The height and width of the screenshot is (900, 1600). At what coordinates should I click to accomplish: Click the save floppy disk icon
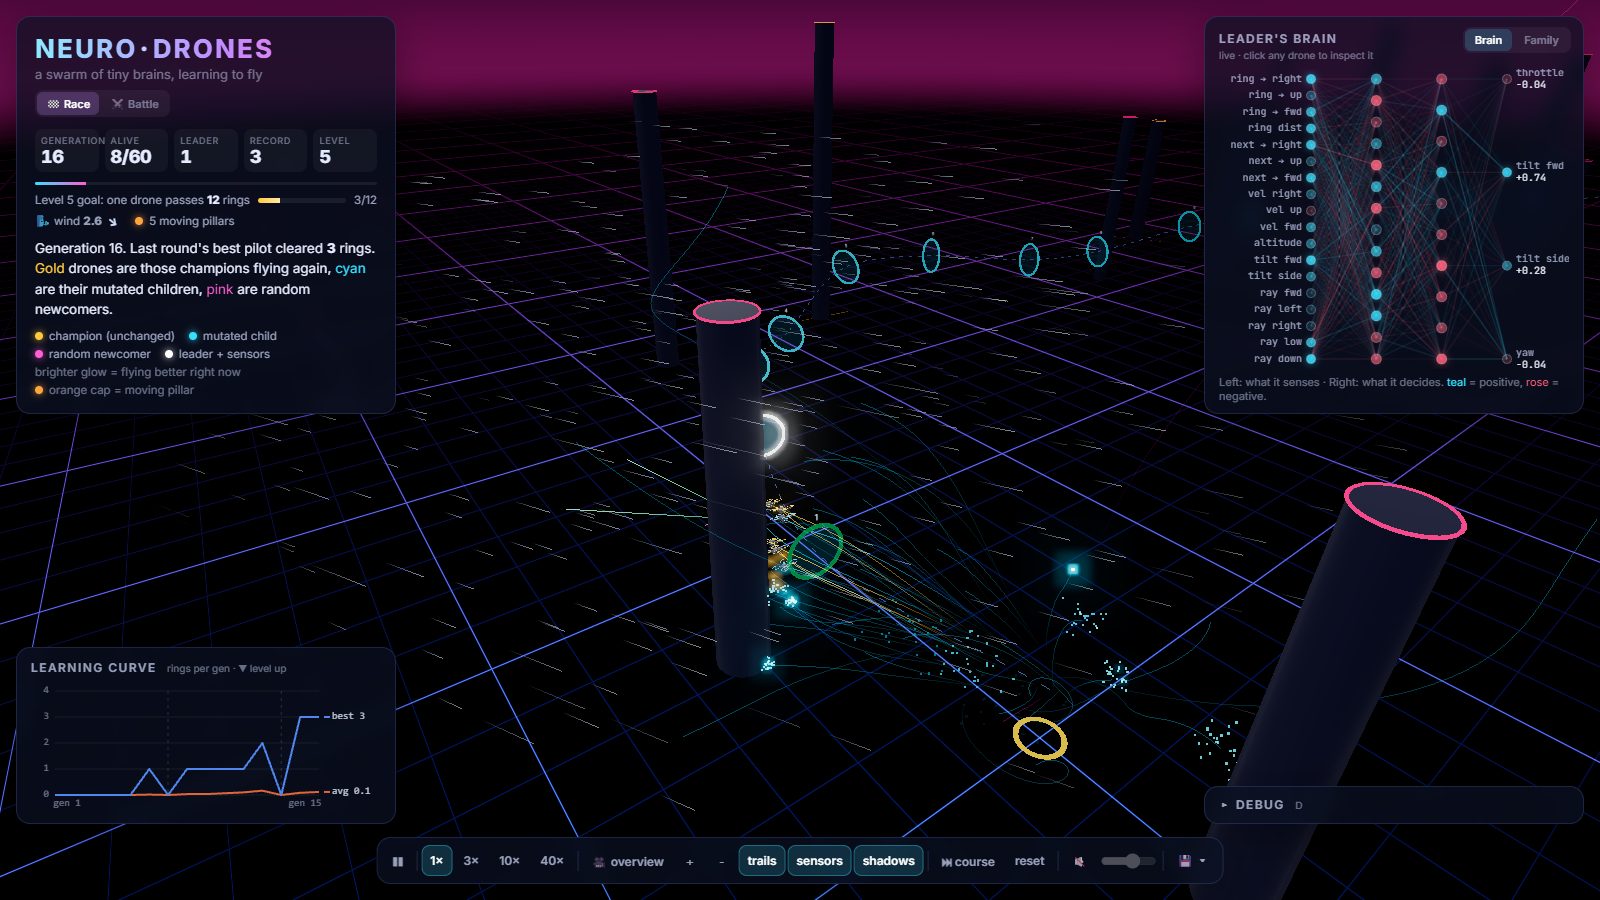(1185, 861)
